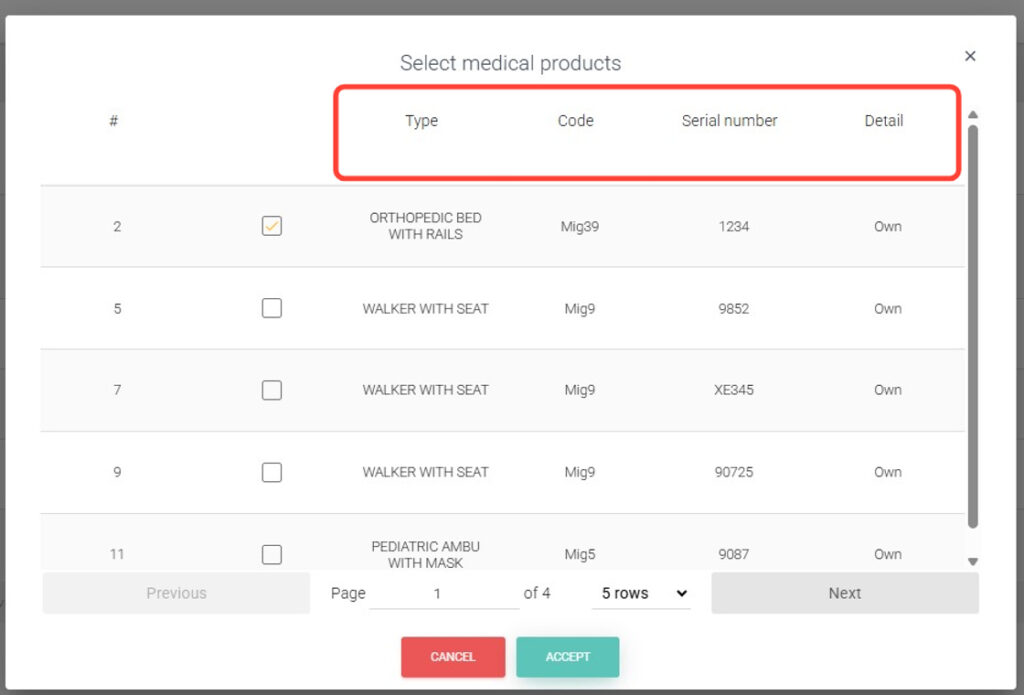Enable the Pediatric Ambu with Mask checkbox

tap(271, 554)
